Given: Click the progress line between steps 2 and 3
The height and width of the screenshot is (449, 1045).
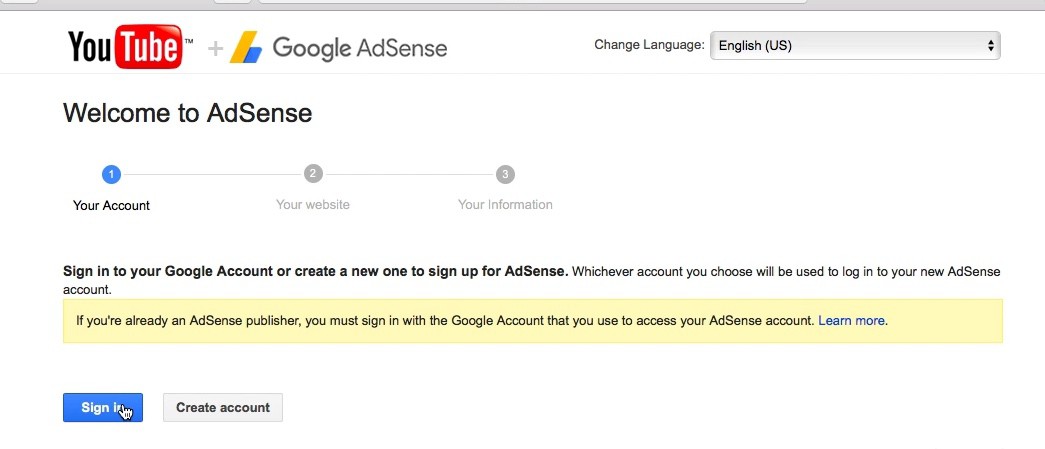Looking at the screenshot, I should 409,175.
